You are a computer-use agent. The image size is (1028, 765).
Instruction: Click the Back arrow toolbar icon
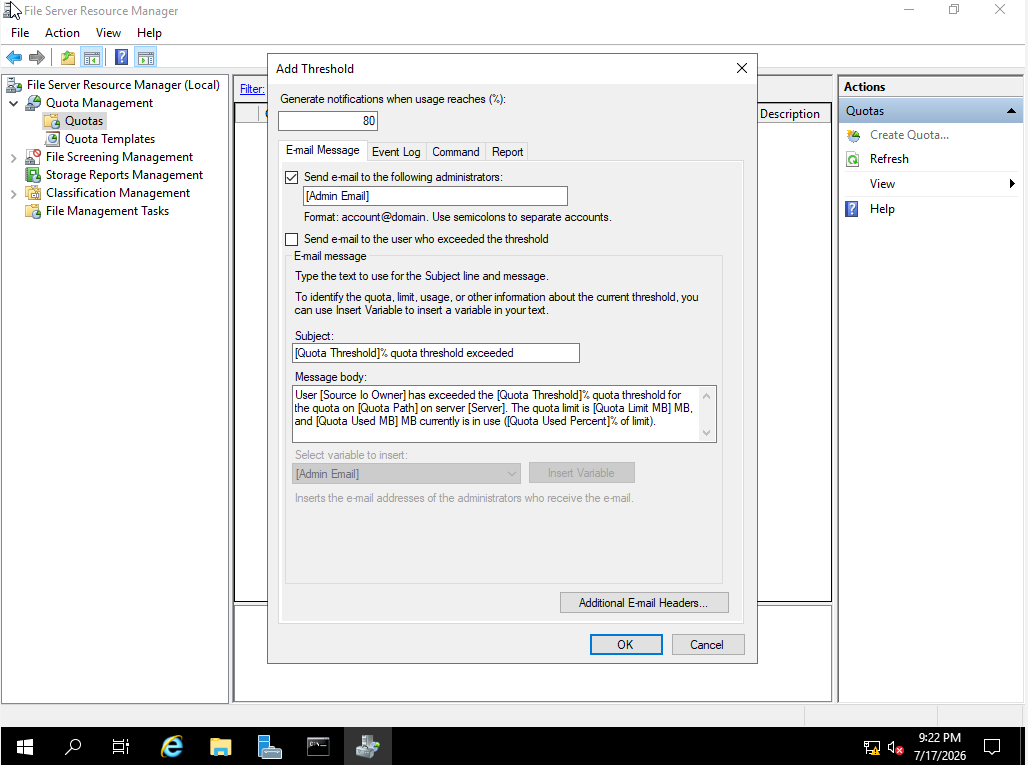click(14, 58)
